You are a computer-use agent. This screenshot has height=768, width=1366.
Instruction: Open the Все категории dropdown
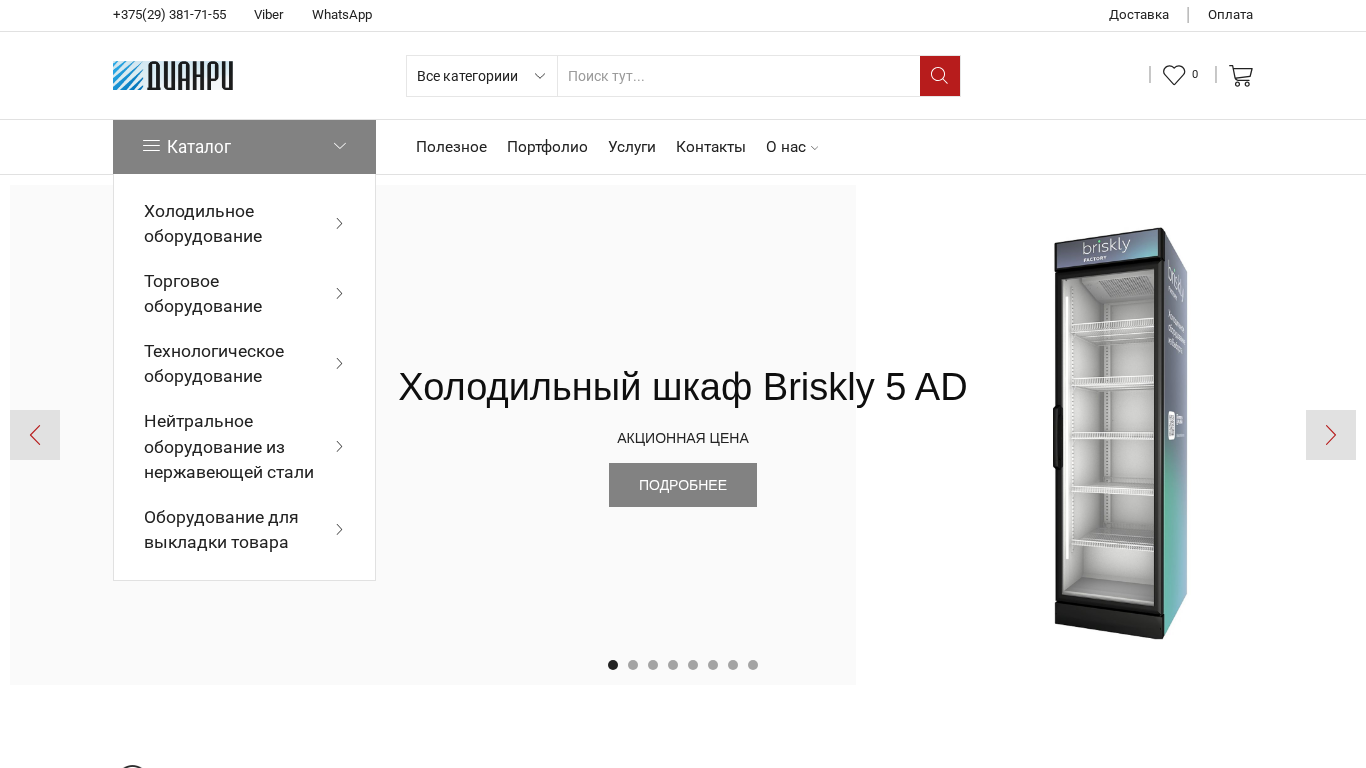[x=482, y=76]
